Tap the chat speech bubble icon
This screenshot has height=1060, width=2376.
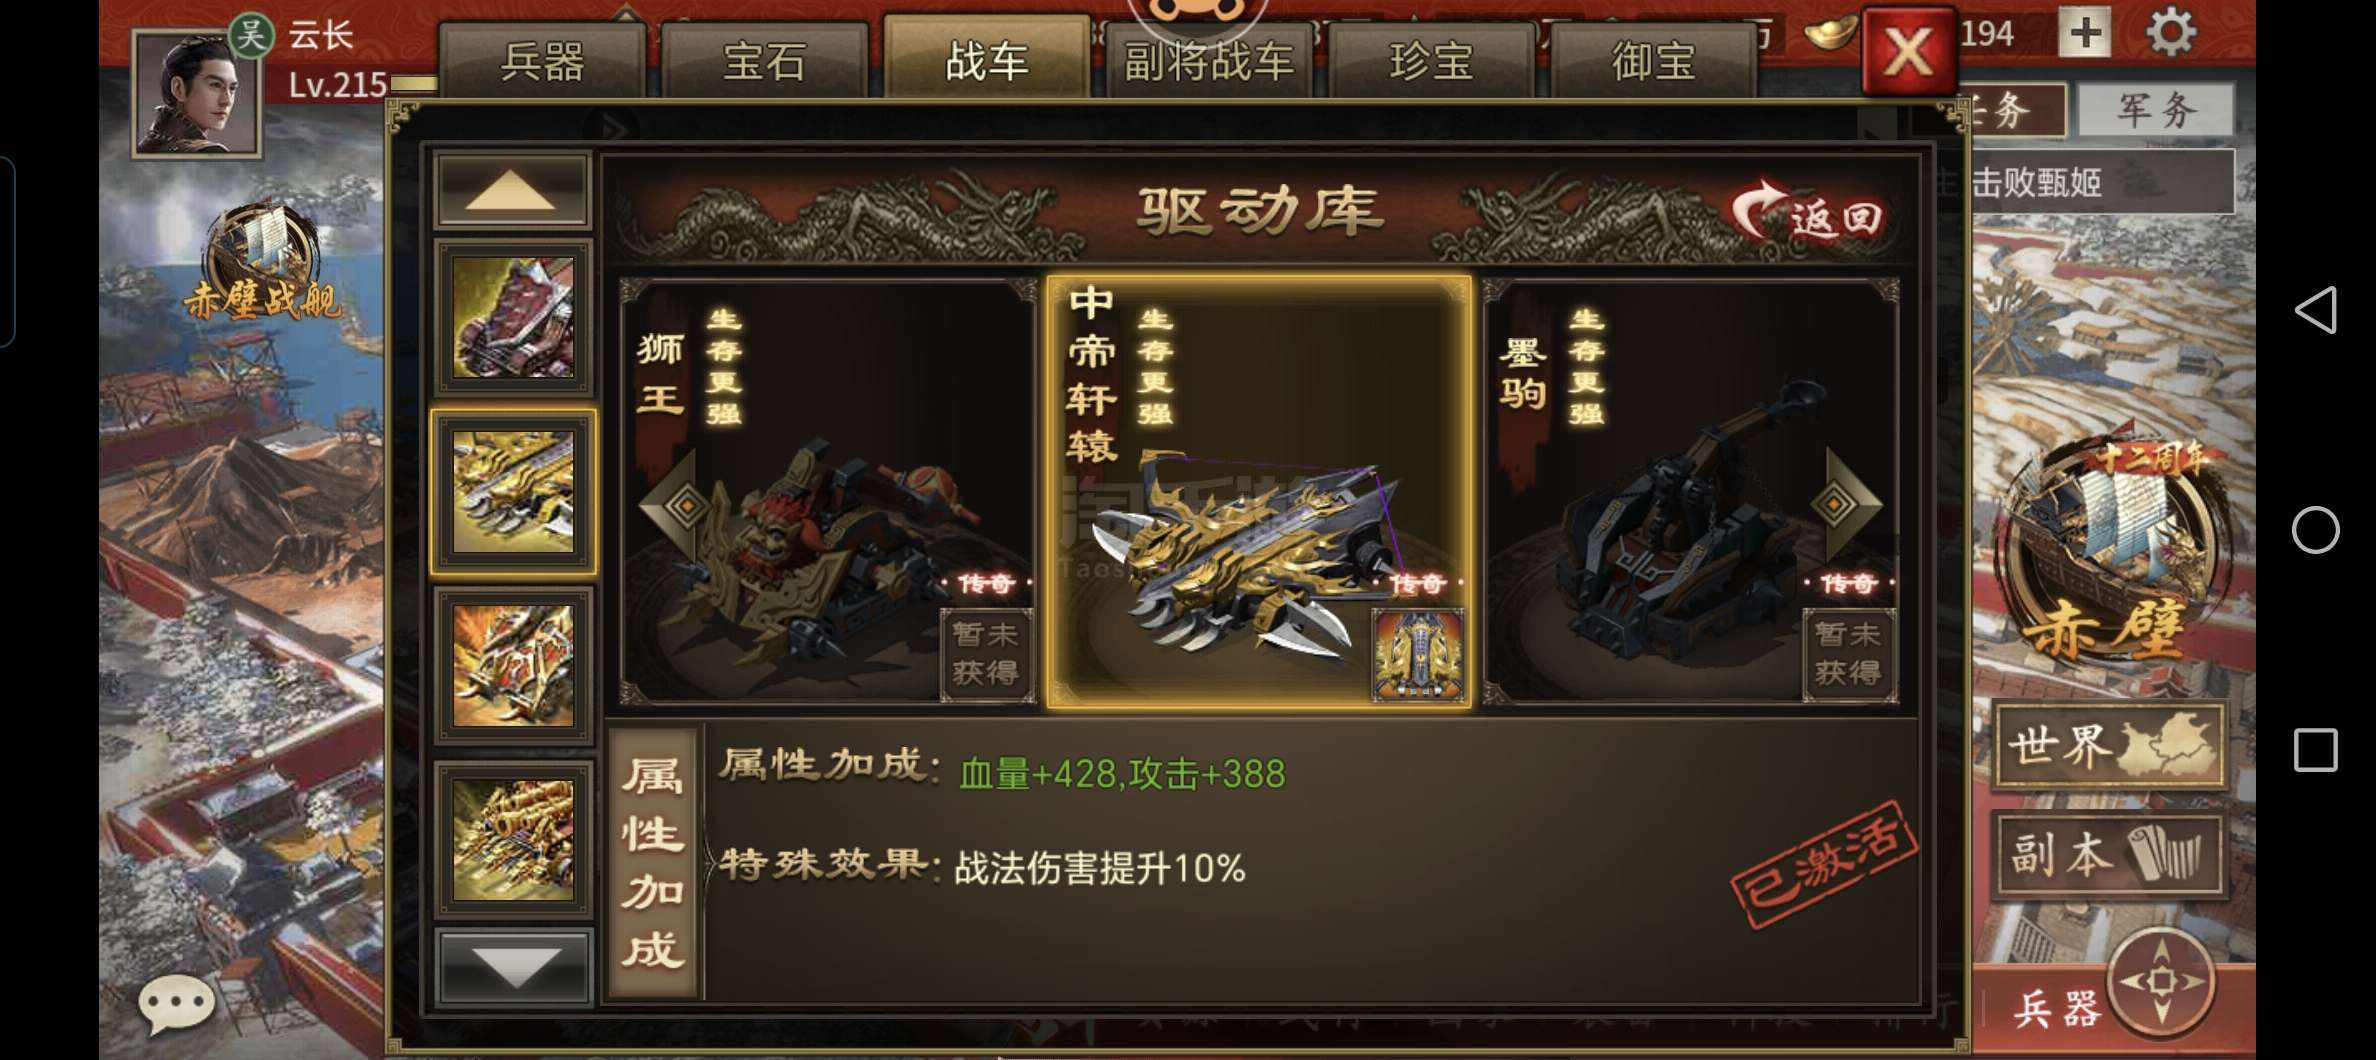[x=176, y=1003]
